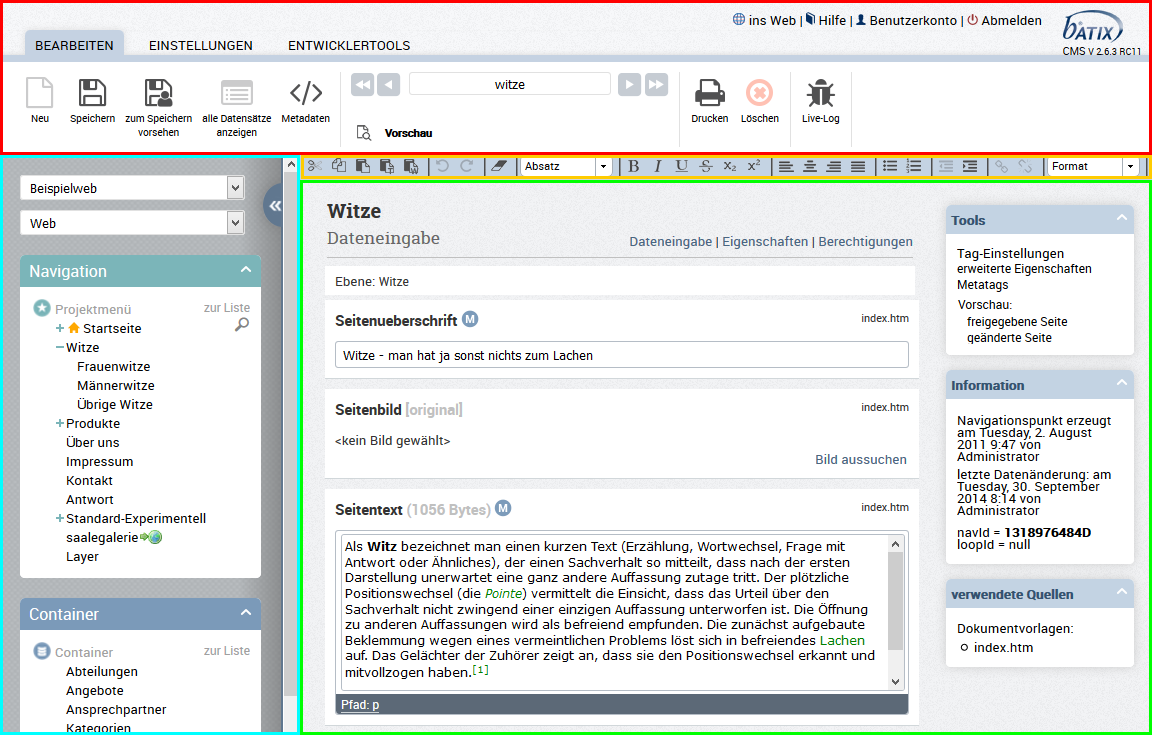
Task: Toggle bold formatting in editor toolbar
Action: (x=633, y=167)
